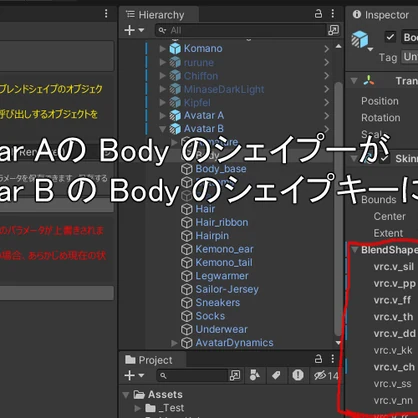418x418 pixels.
Task: Click the Avatar A prefab cube icon
Action: (175, 116)
